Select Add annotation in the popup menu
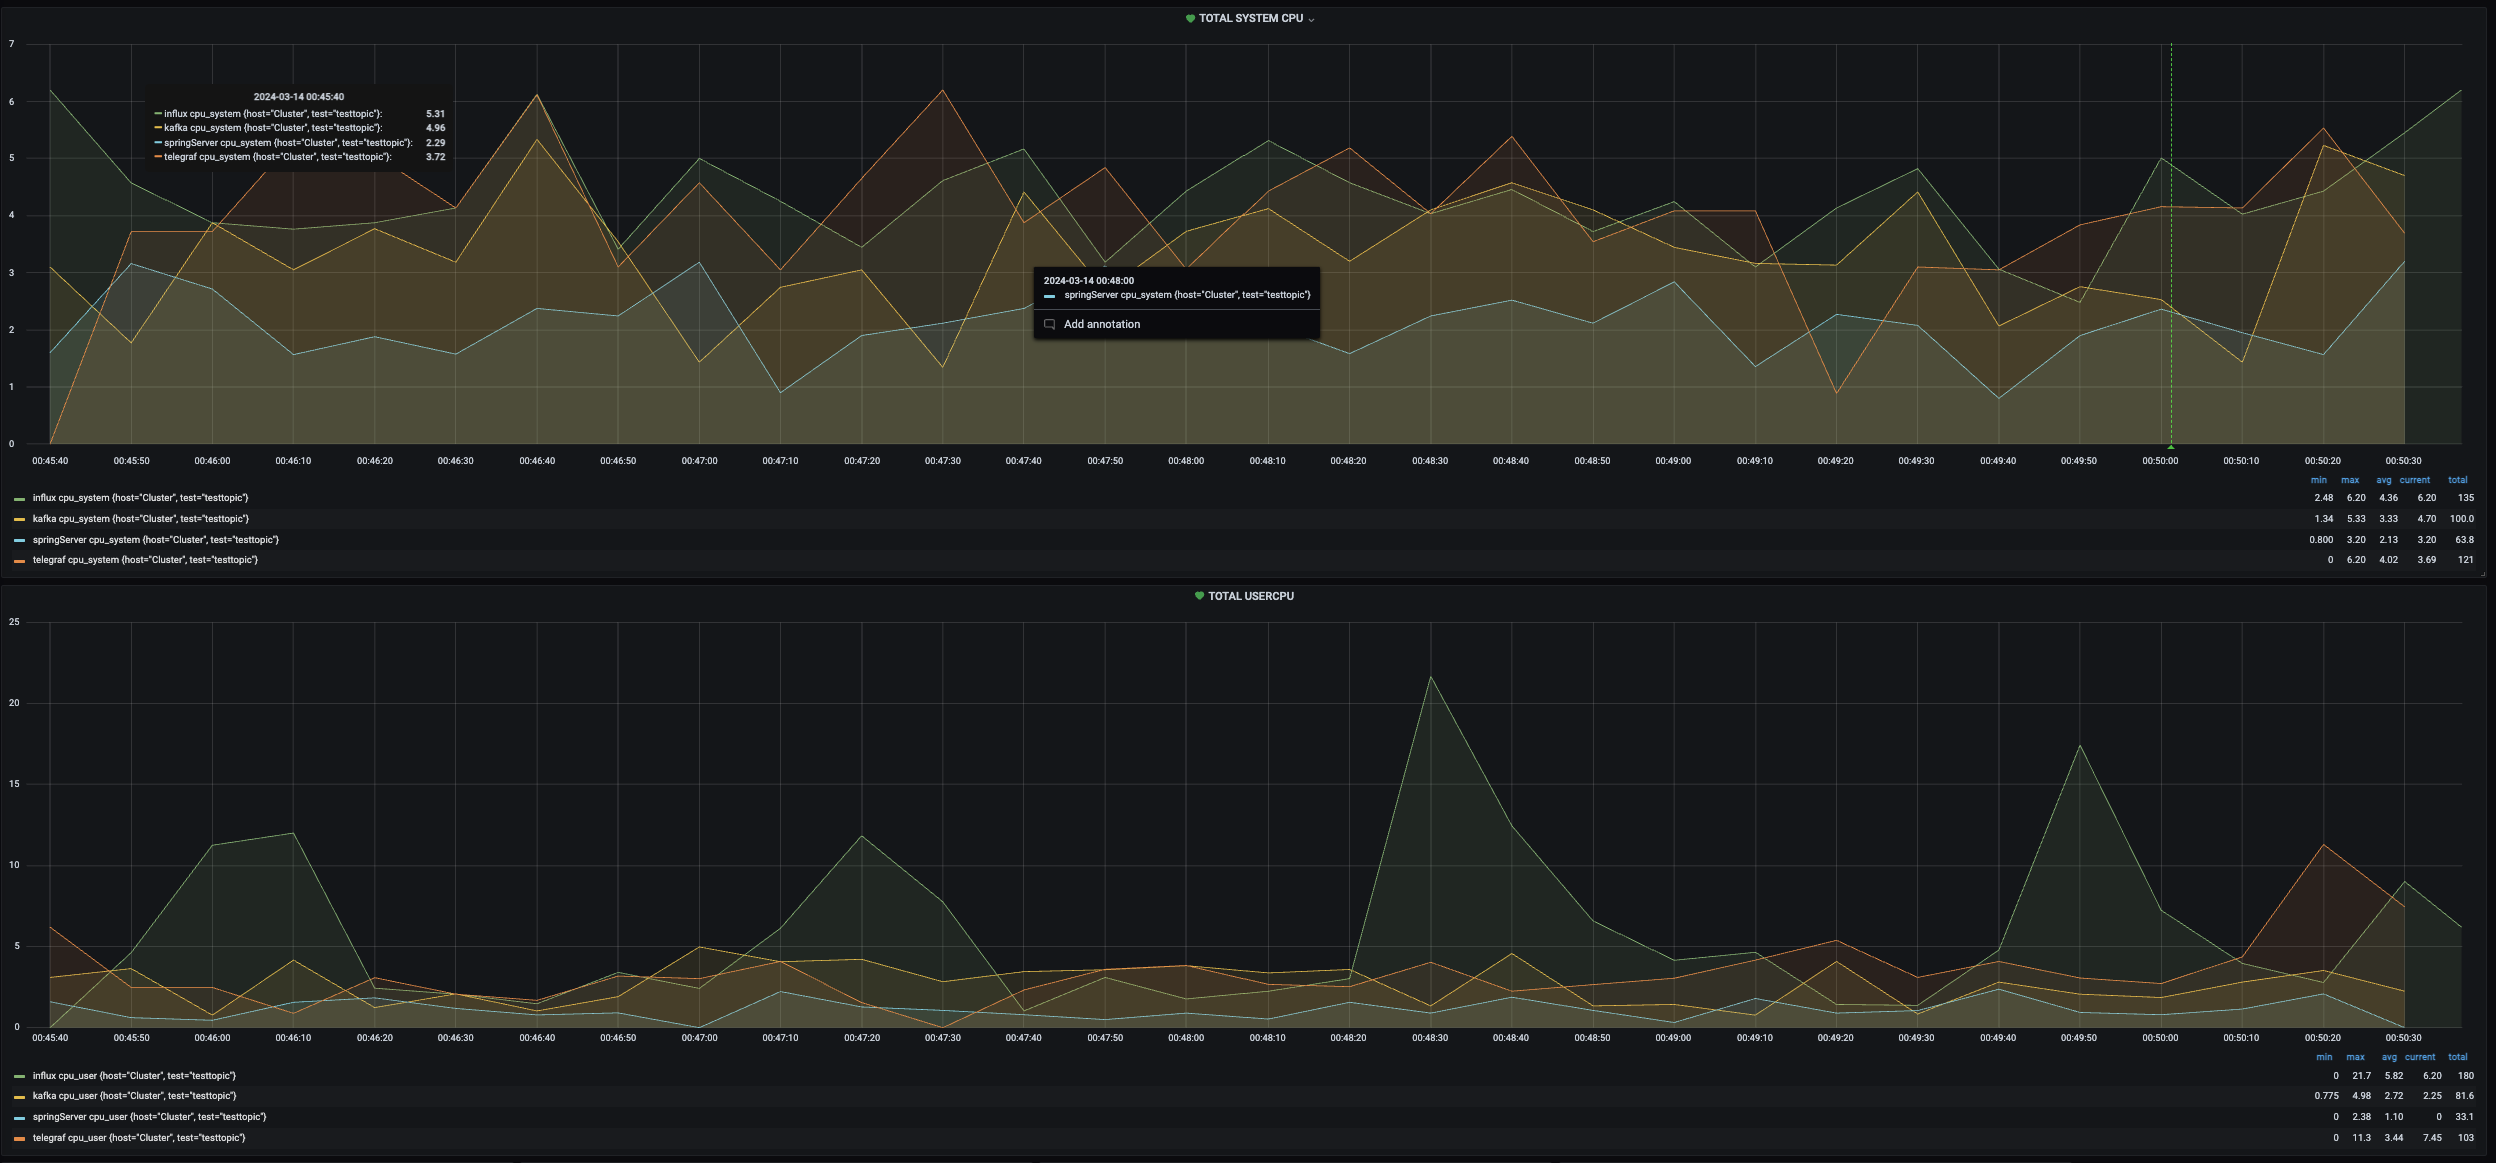Image resolution: width=2496 pixels, height=1163 pixels. point(1101,324)
